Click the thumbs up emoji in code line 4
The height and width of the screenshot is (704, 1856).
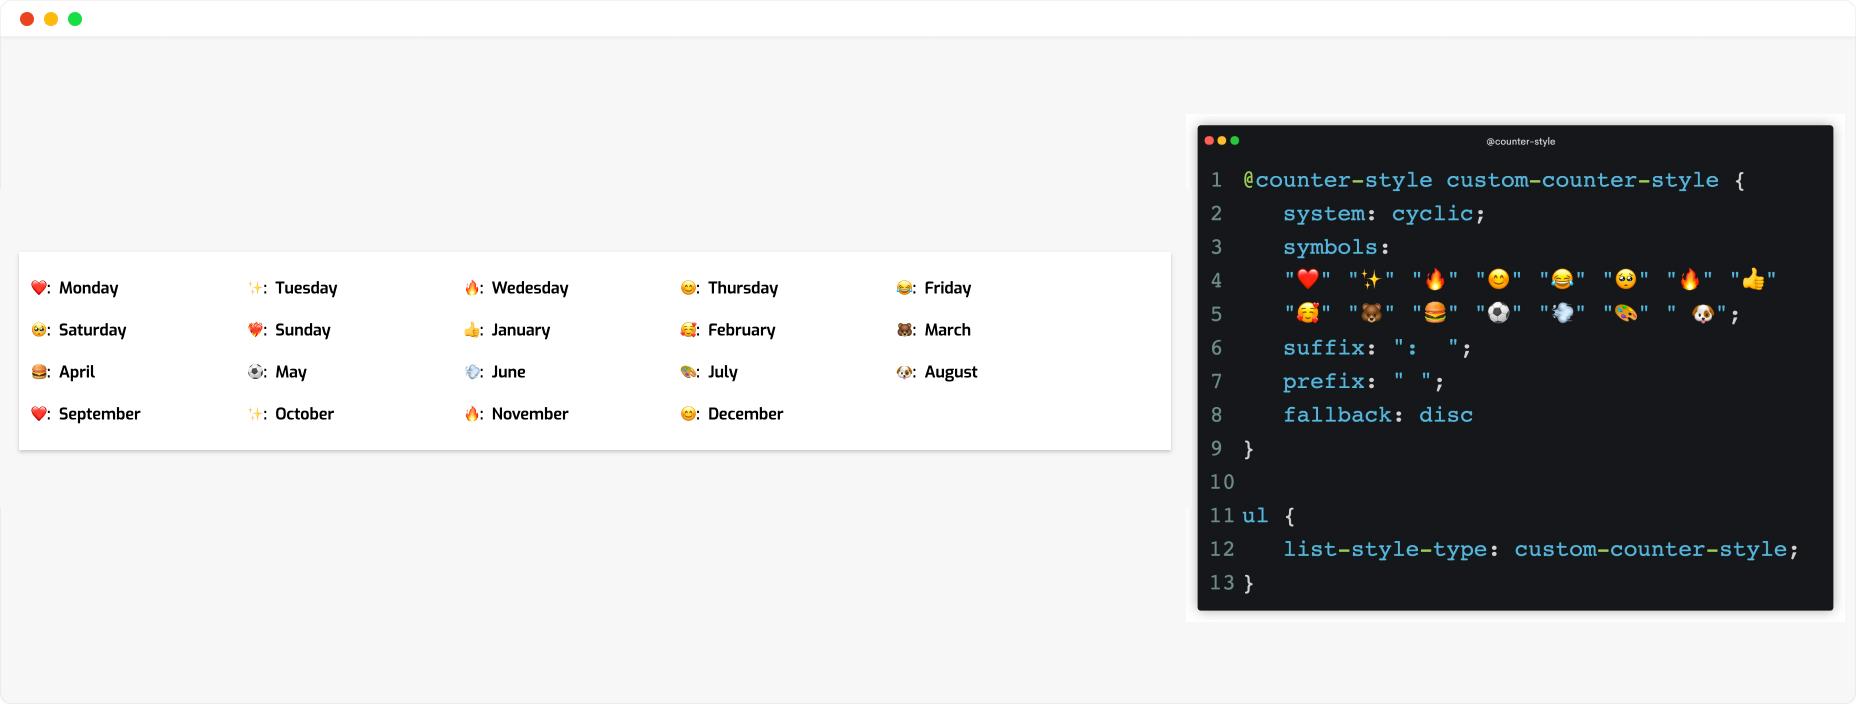coord(1753,280)
